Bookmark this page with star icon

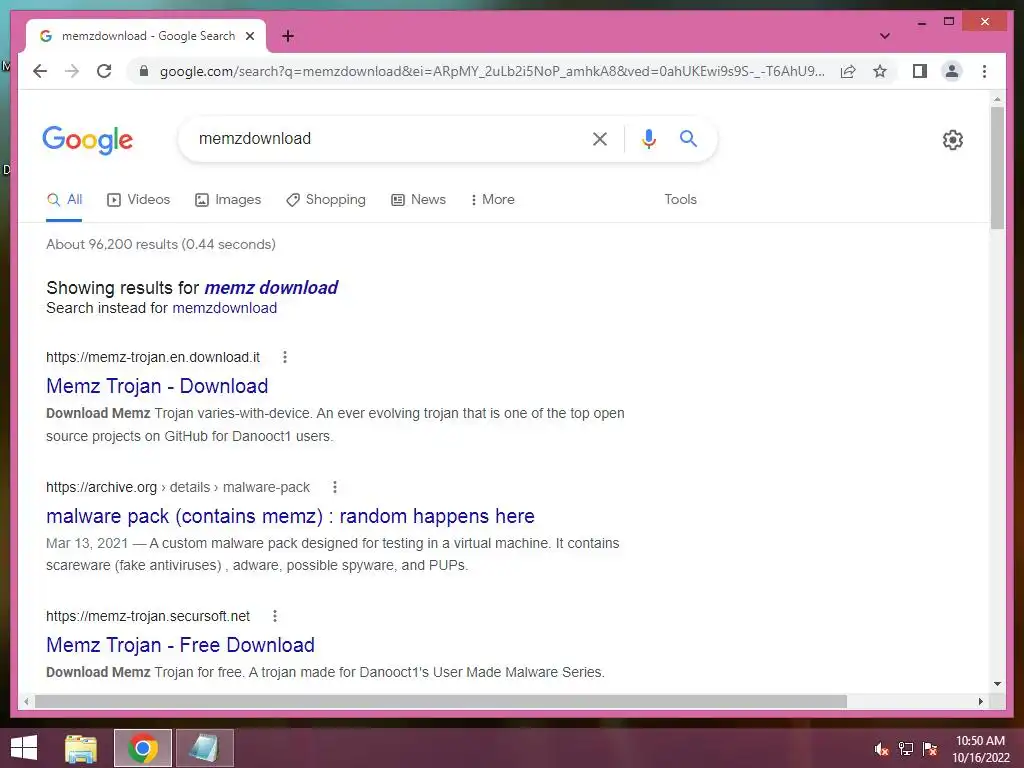tap(880, 71)
